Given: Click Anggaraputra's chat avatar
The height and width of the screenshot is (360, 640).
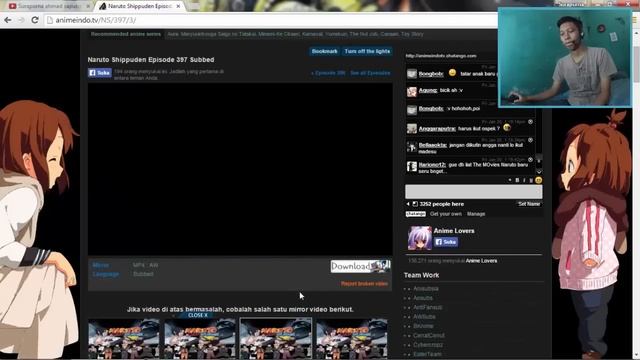Looking at the screenshot, I should [x=411, y=129].
